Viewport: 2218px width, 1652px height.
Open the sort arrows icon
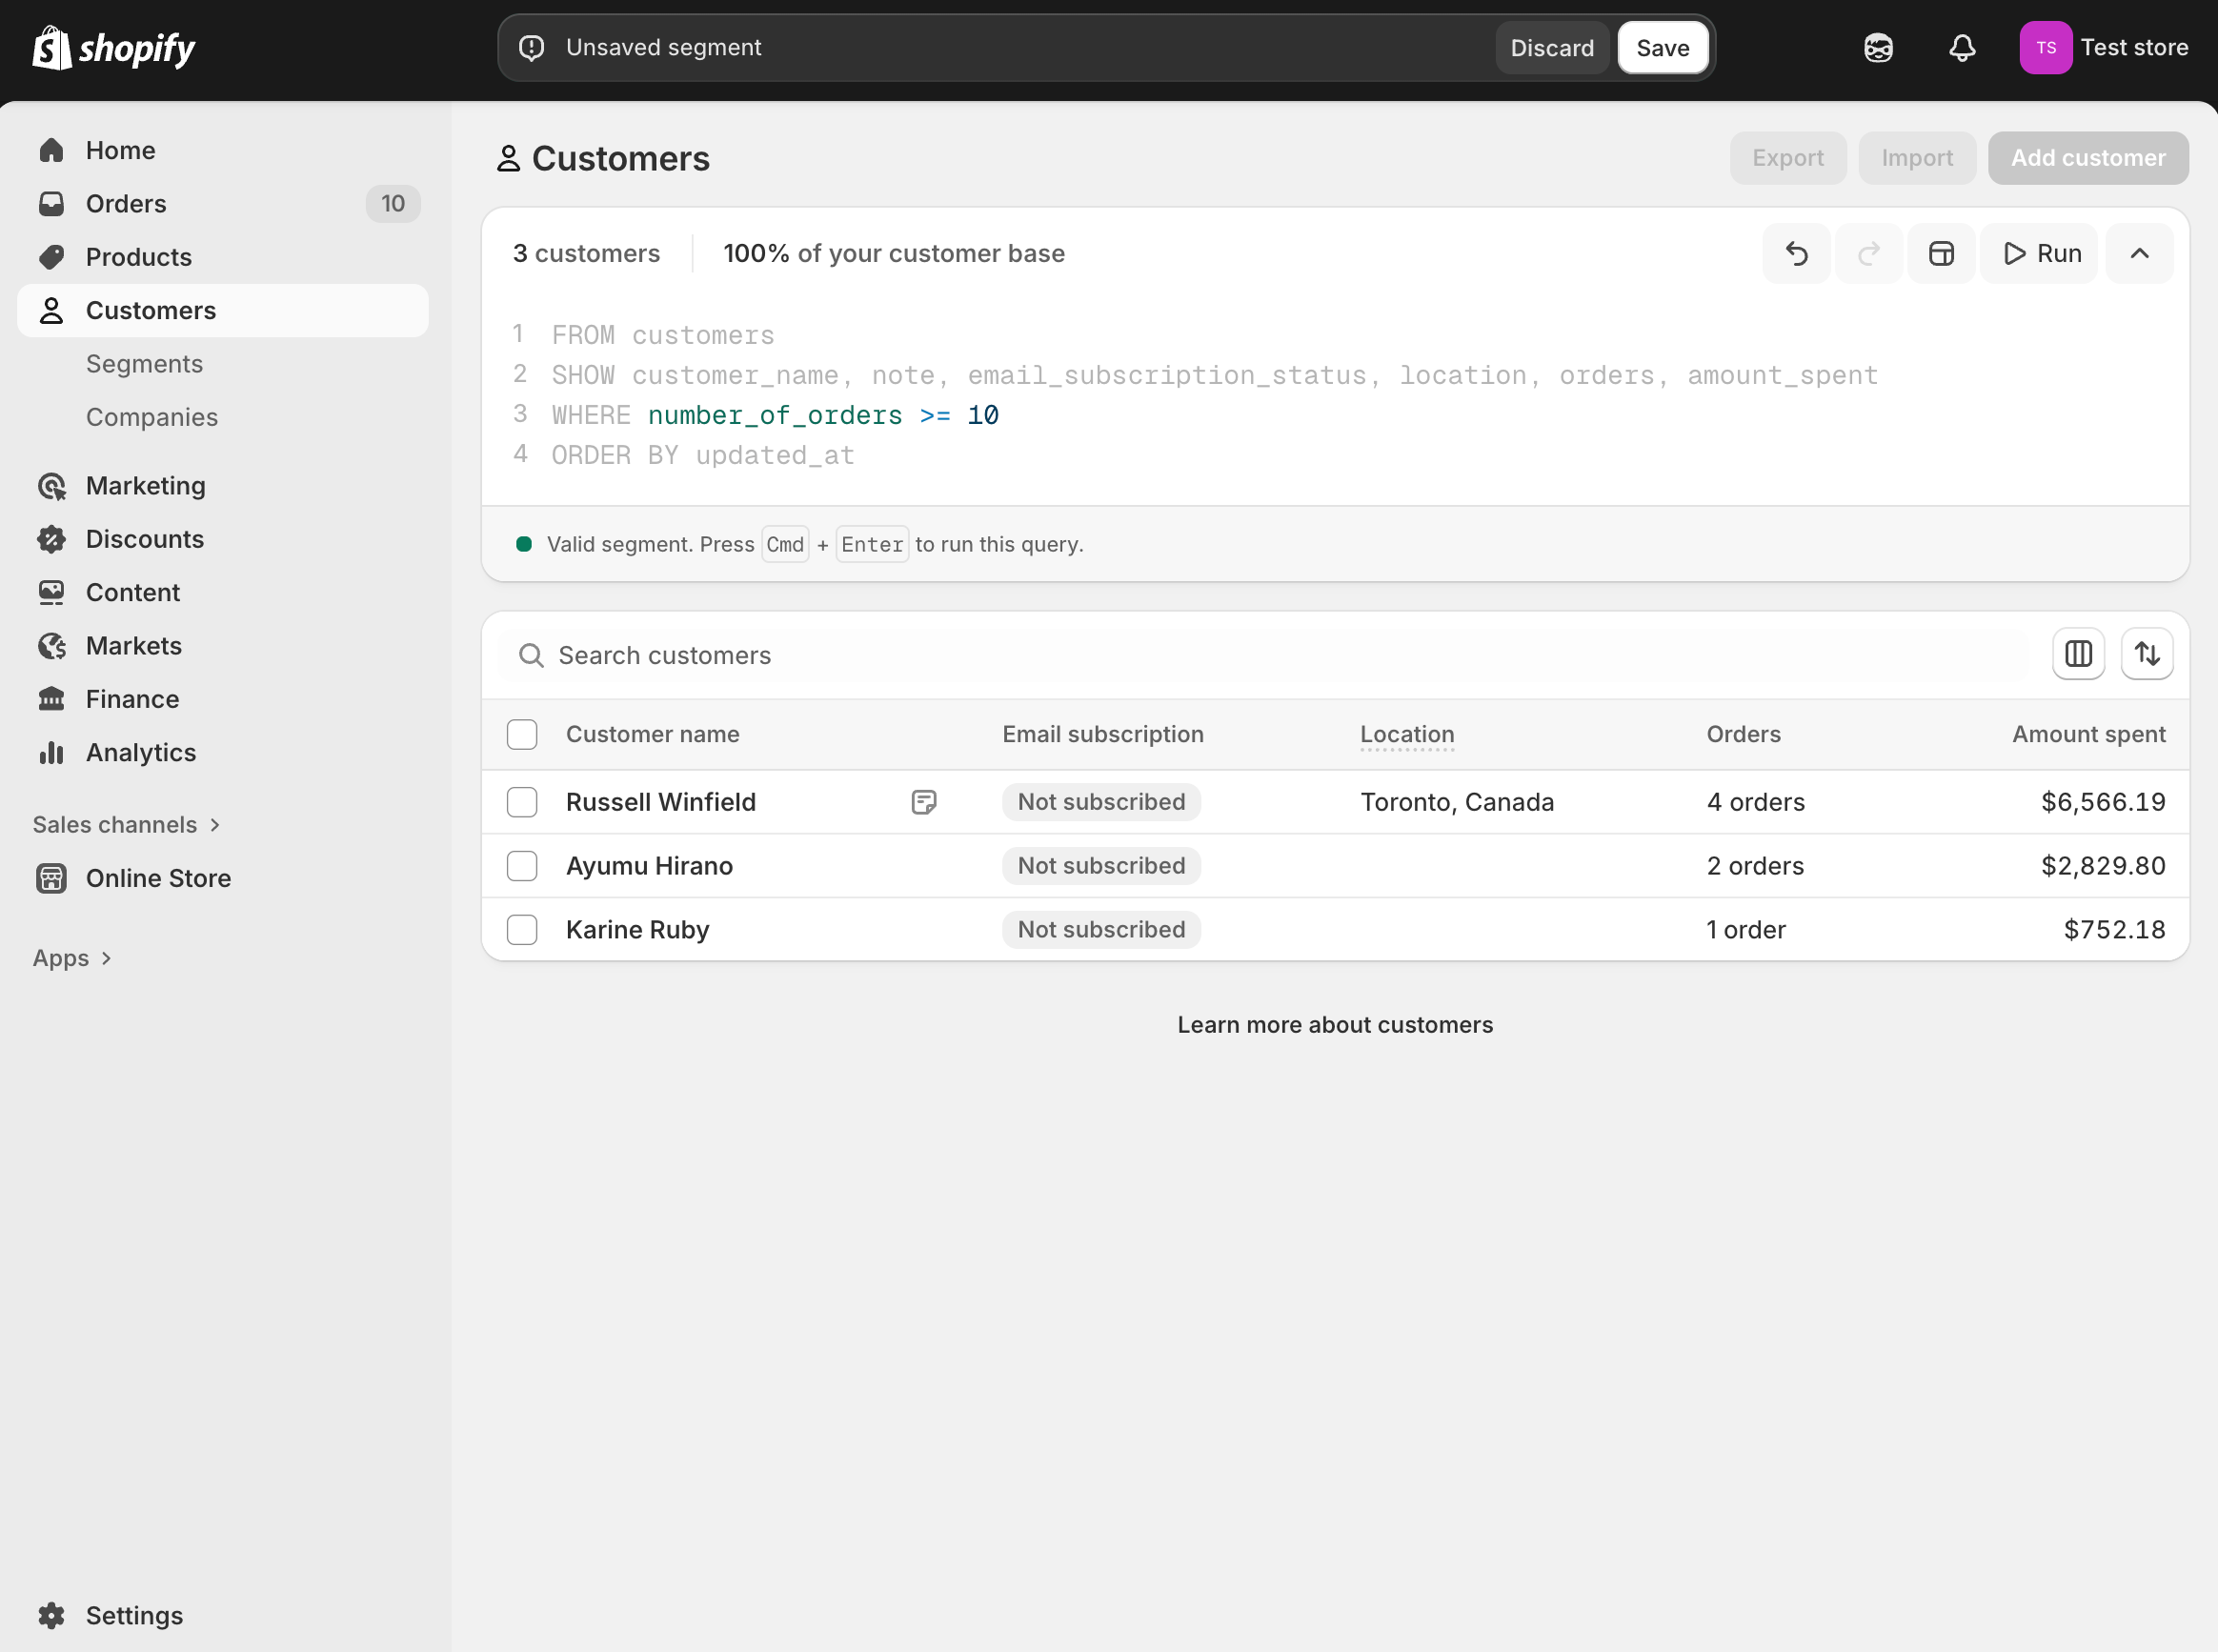[2147, 654]
